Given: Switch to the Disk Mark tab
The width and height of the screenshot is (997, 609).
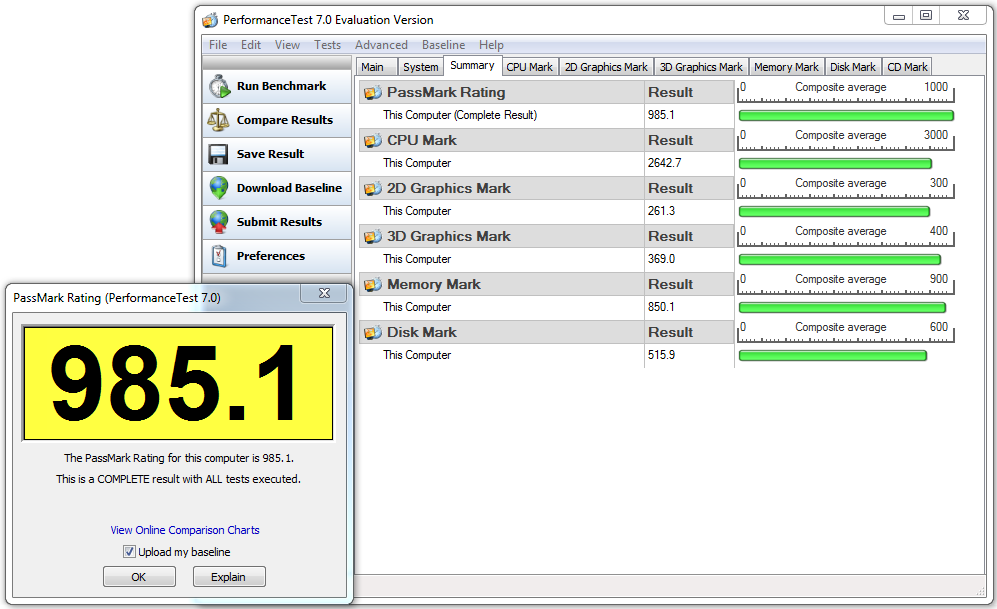Looking at the screenshot, I should coord(853,67).
